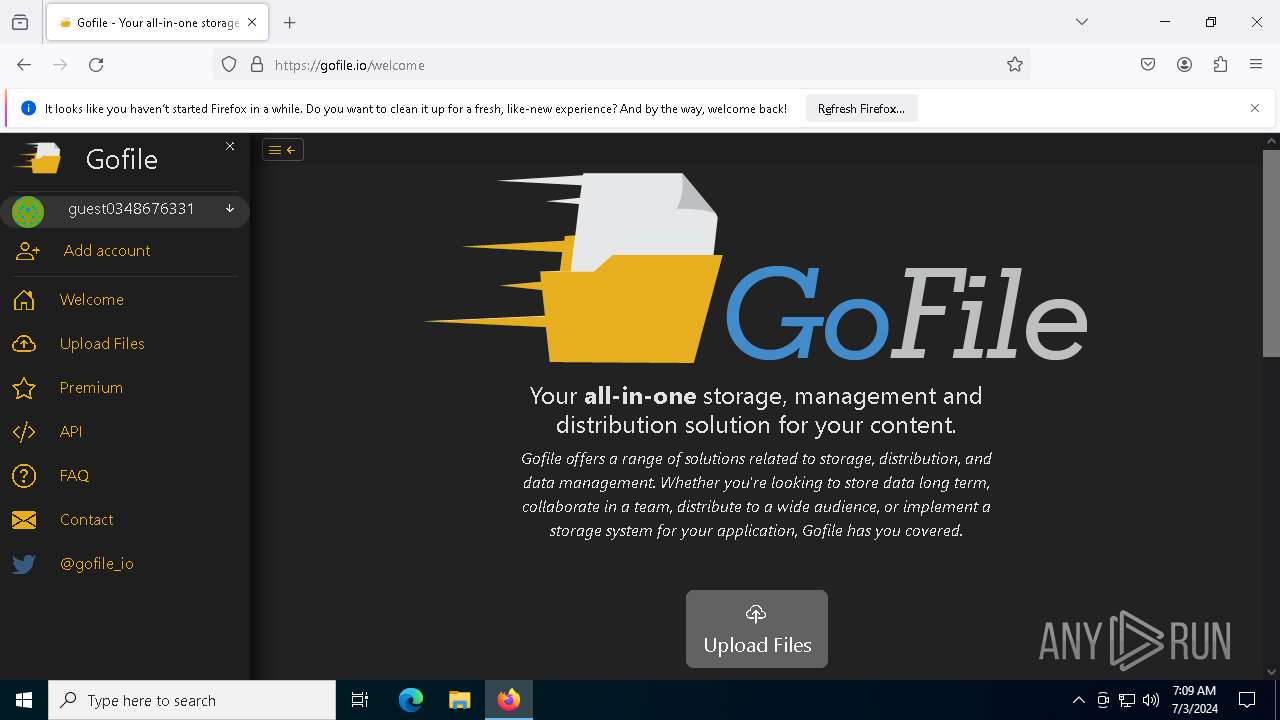
Task: Open Firefox View recent browsing icon
Action: click(20, 22)
